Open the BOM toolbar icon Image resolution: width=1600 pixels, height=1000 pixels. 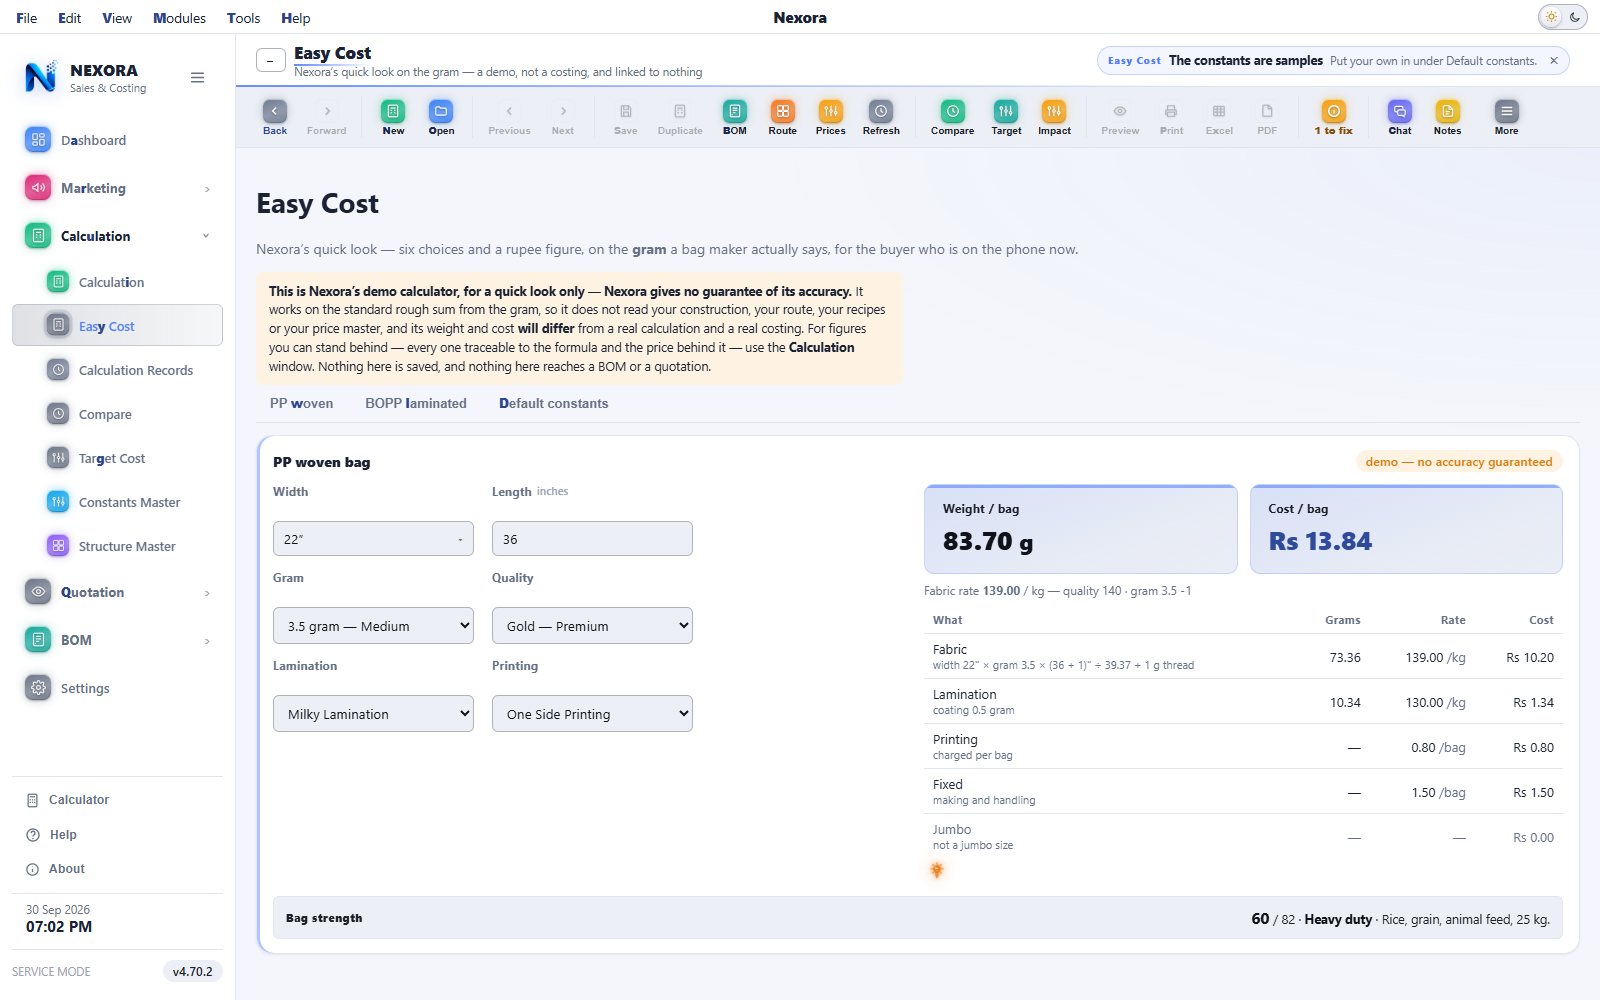735,117
